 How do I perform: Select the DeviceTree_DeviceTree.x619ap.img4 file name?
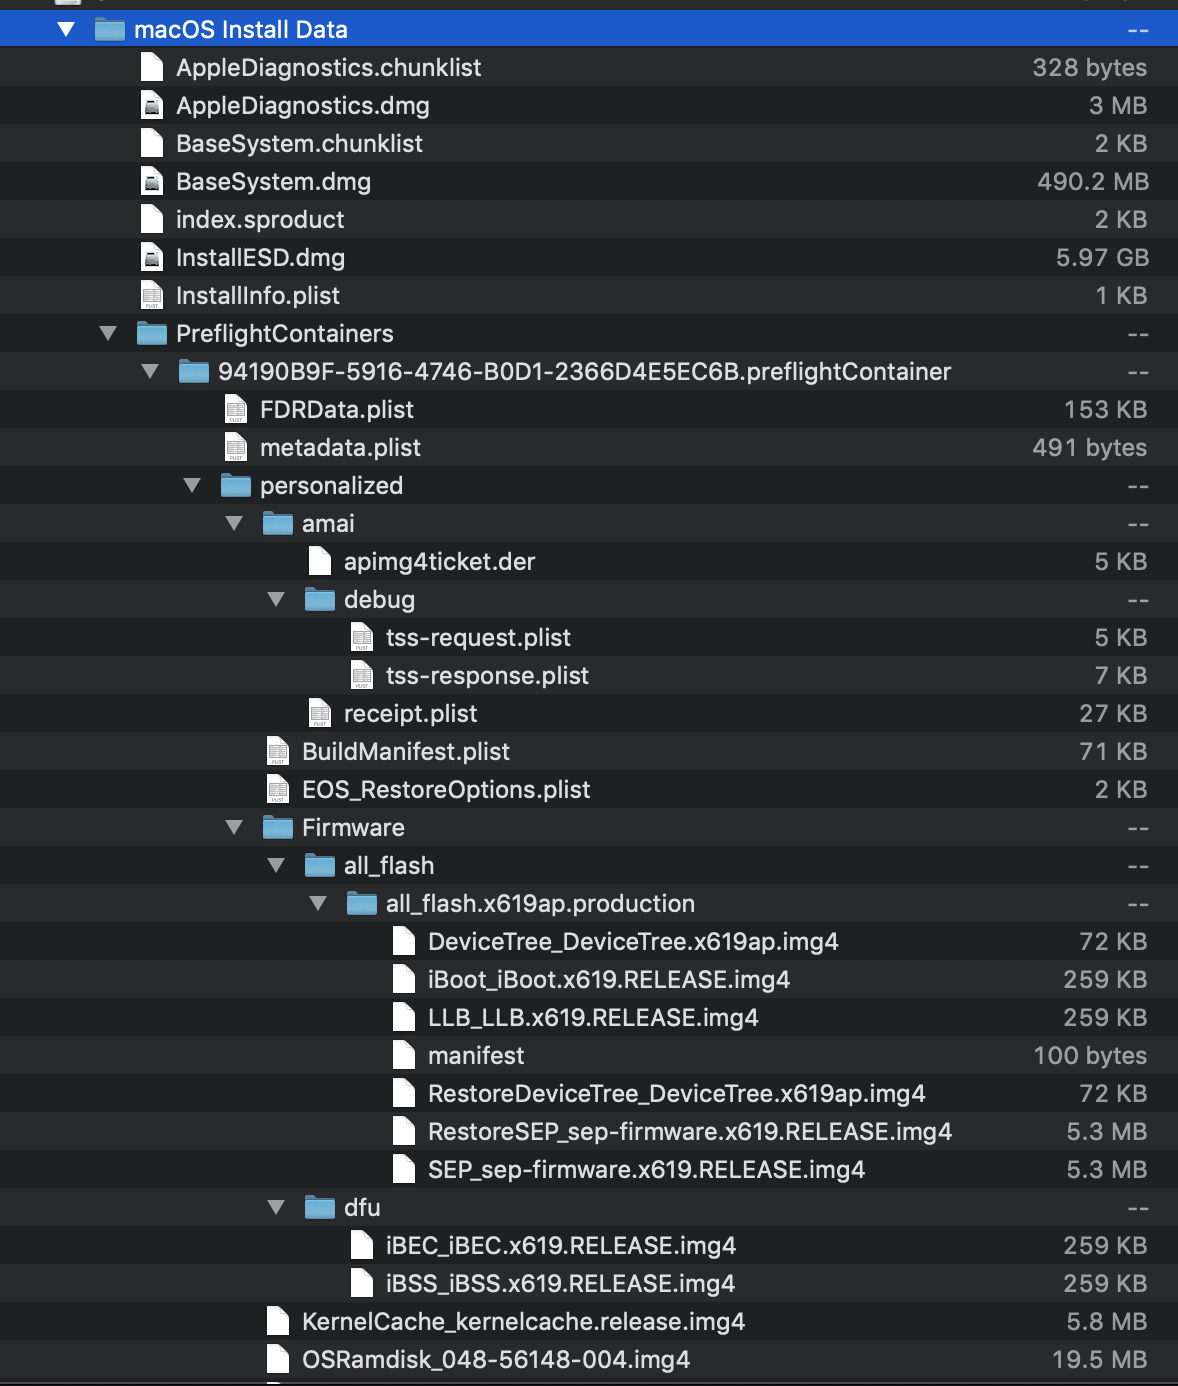click(633, 942)
